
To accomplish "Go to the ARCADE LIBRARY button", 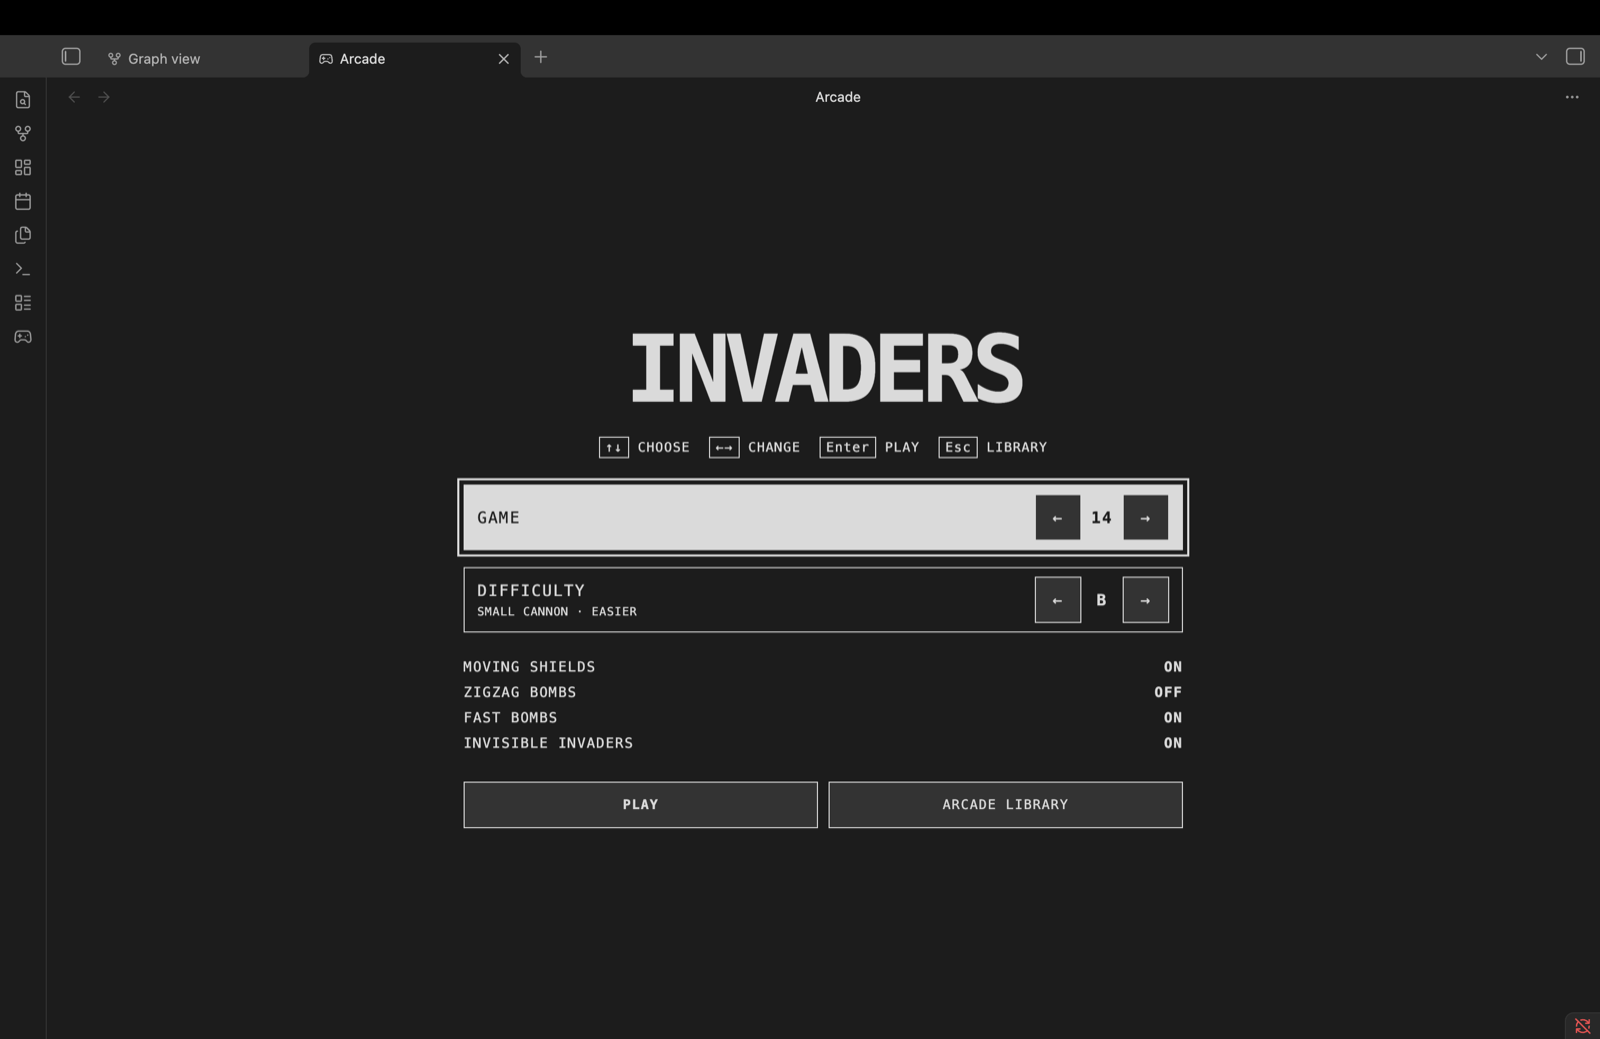I will click(1005, 805).
